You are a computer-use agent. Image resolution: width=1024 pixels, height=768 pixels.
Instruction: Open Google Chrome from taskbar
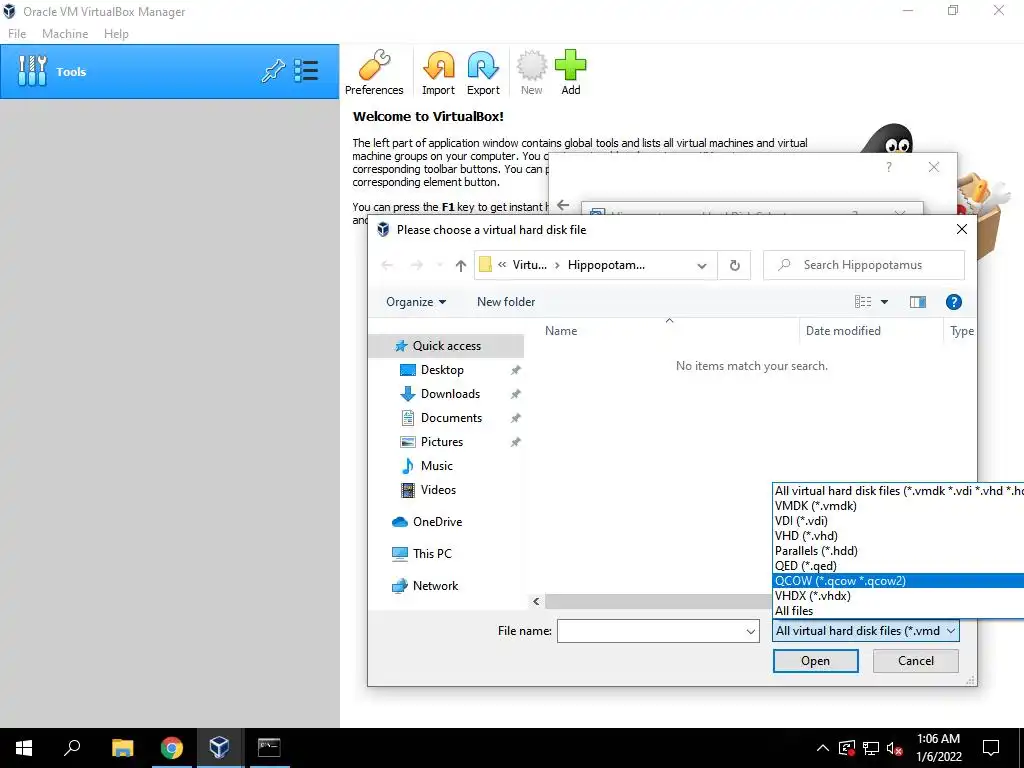(172, 748)
